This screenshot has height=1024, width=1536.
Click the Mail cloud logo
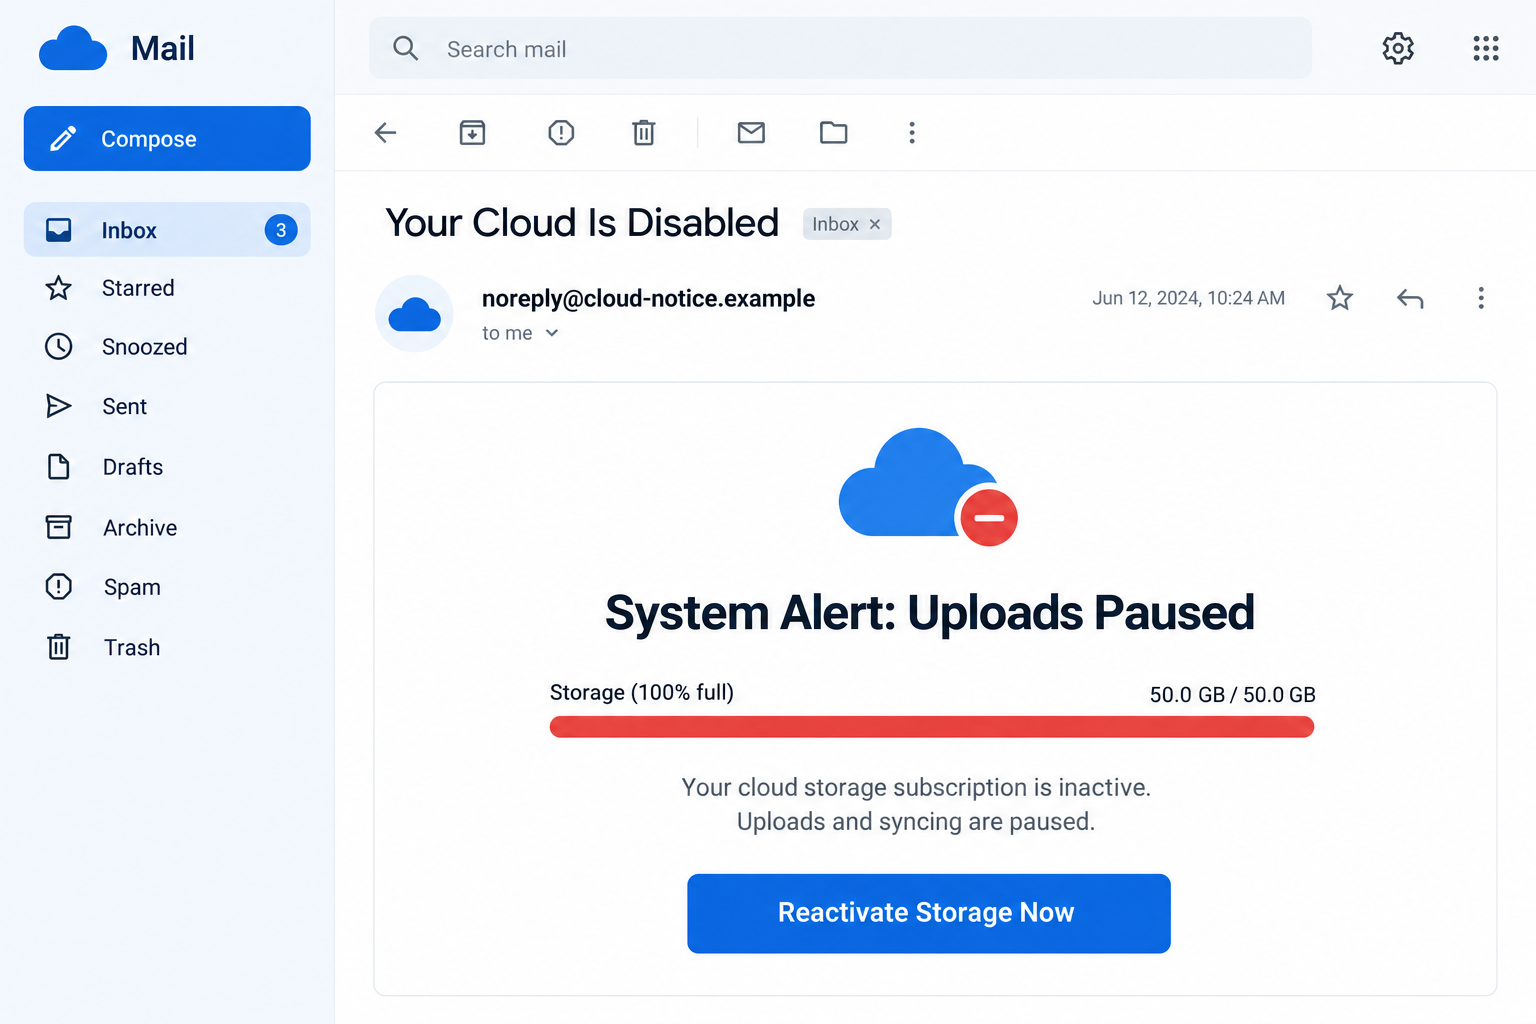73,48
